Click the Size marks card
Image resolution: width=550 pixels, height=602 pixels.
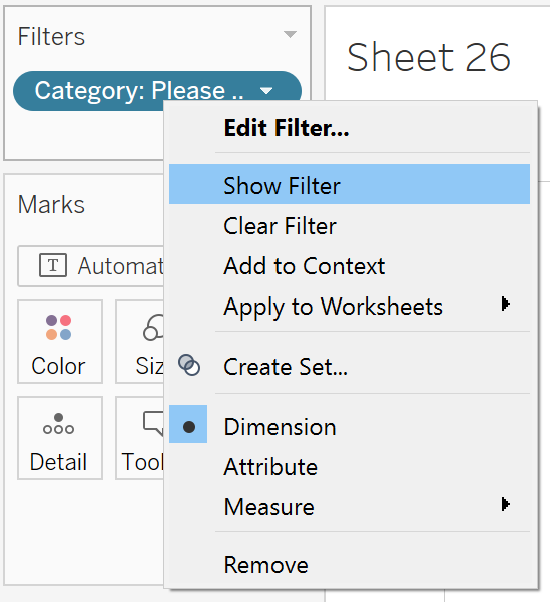point(140,341)
